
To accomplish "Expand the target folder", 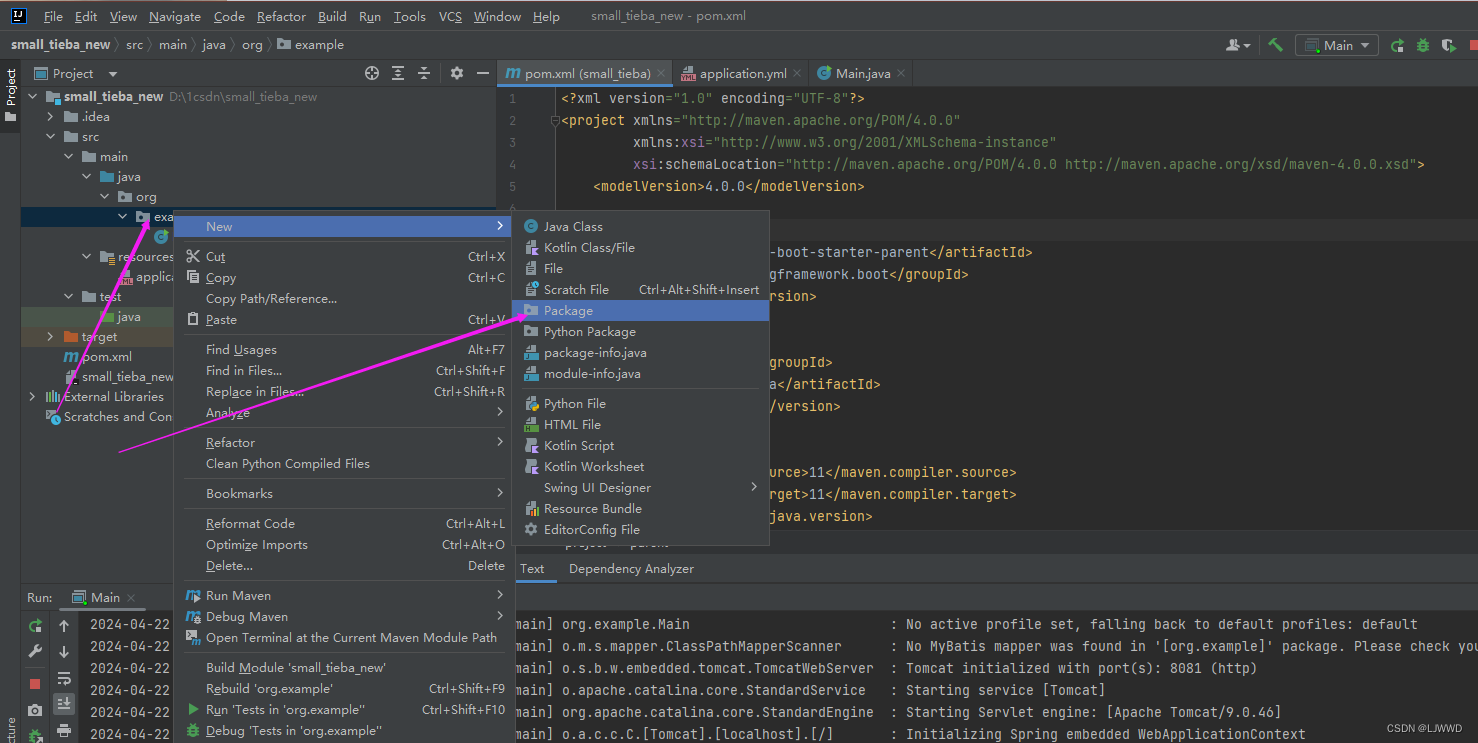I will click(x=51, y=337).
